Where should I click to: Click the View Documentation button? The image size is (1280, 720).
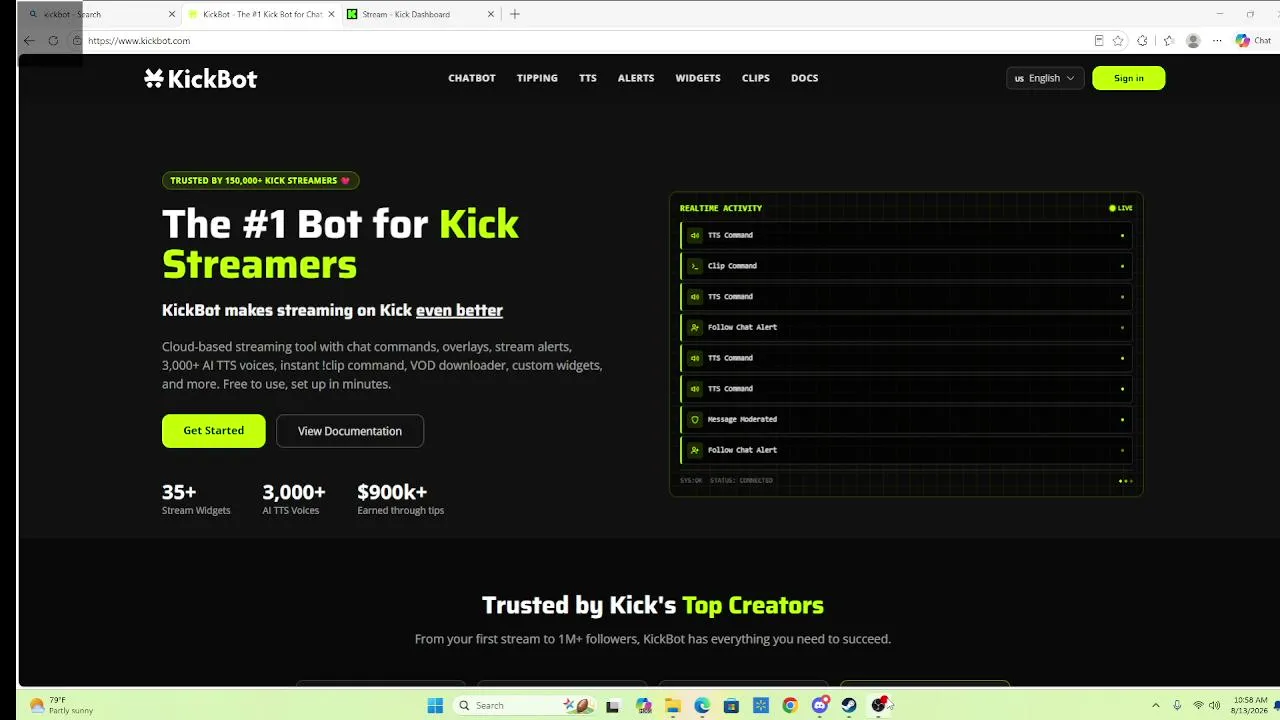[350, 431]
